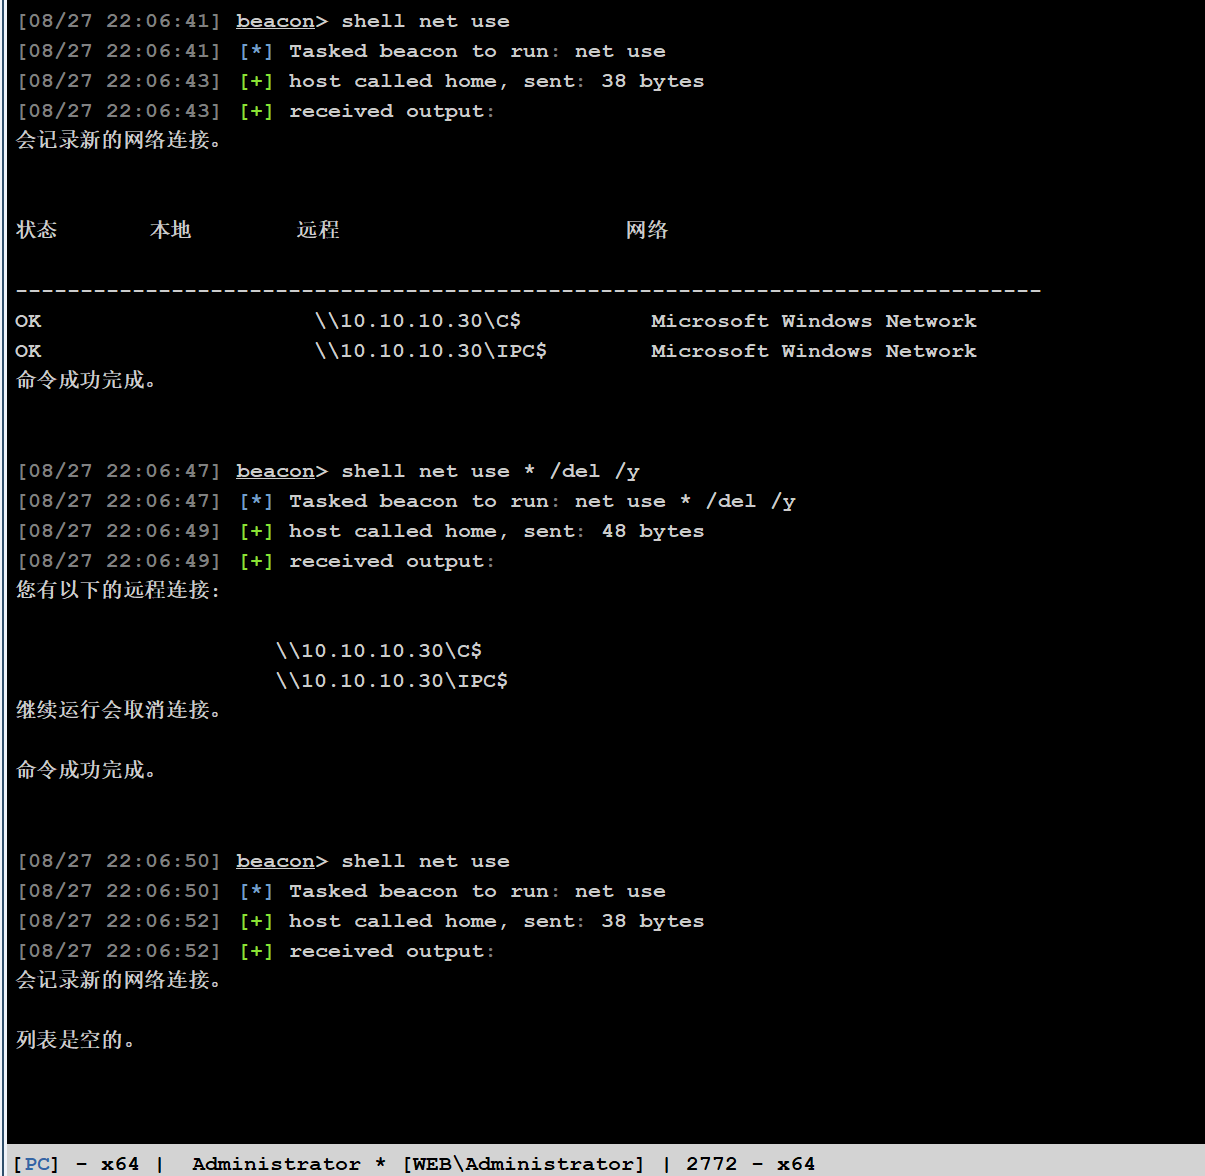
Task: Click the 远程 column header
Action: coord(318,230)
